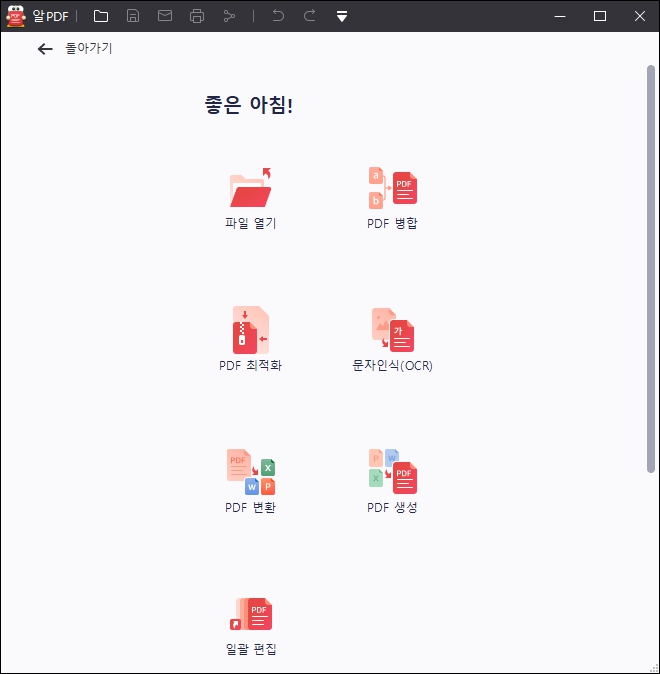Select the 문자인식(OCR) label
Viewport: 660px width, 674px height.
(x=392, y=365)
